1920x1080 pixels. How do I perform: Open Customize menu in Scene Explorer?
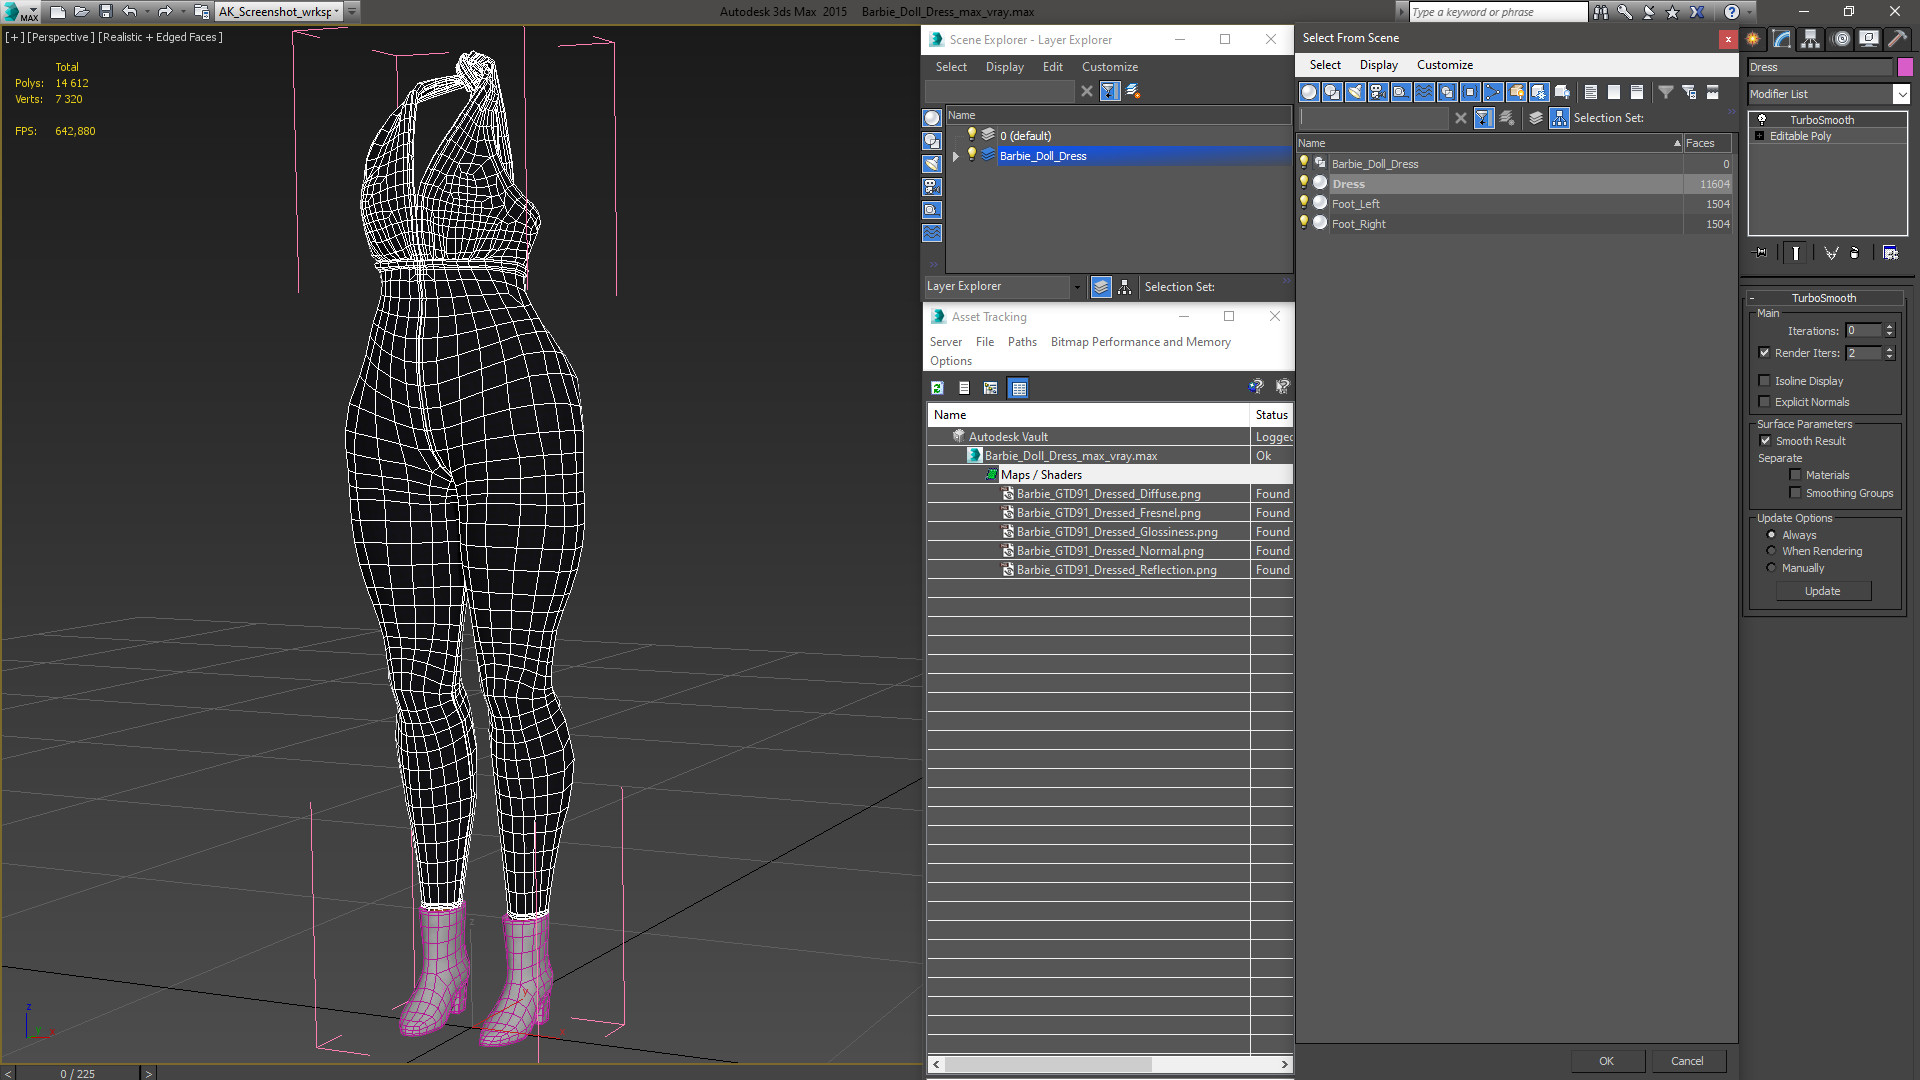pos(1109,67)
